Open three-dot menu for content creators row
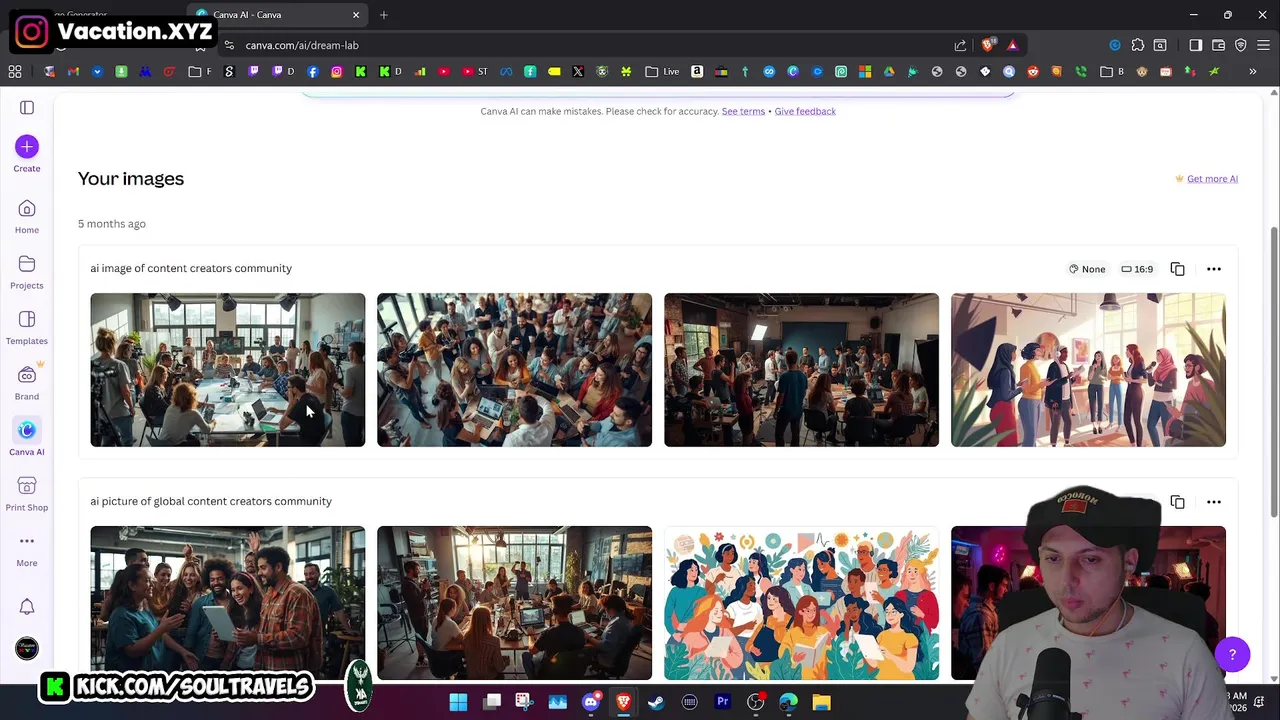Image resolution: width=1280 pixels, height=720 pixels. pos(1214,269)
